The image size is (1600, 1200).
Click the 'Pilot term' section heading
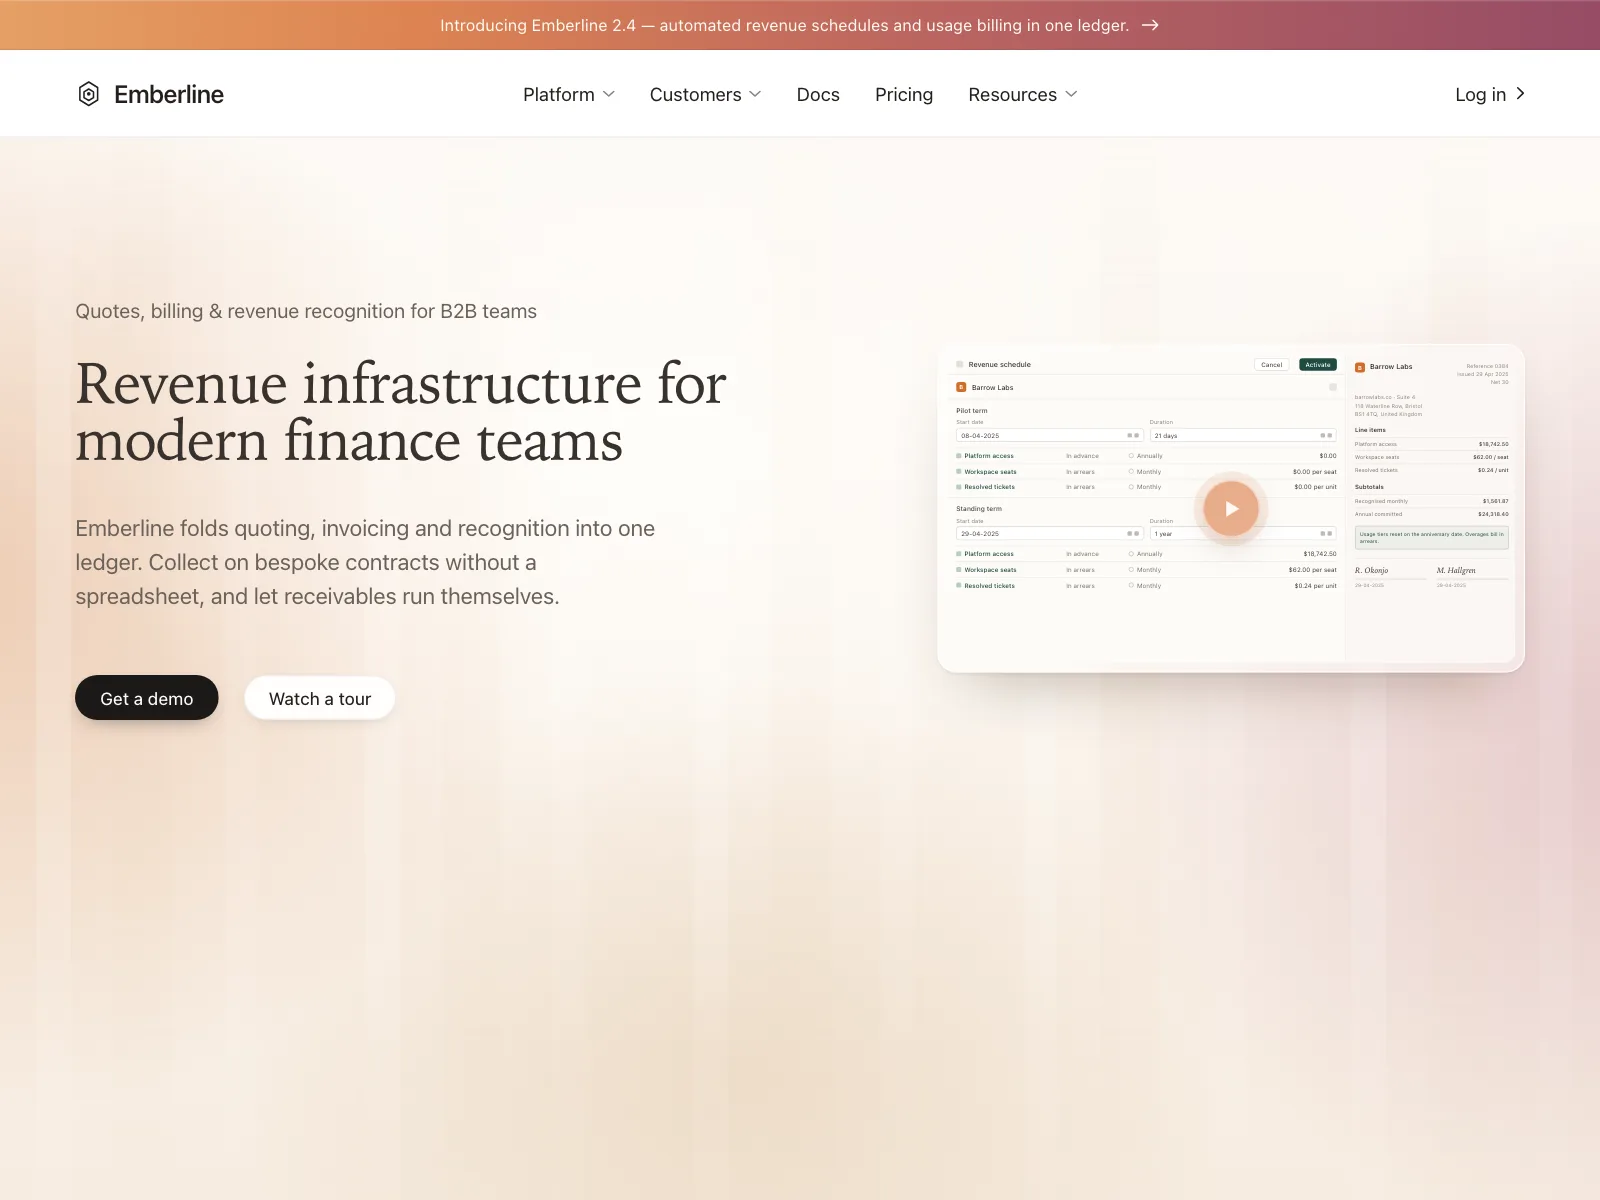[972, 411]
